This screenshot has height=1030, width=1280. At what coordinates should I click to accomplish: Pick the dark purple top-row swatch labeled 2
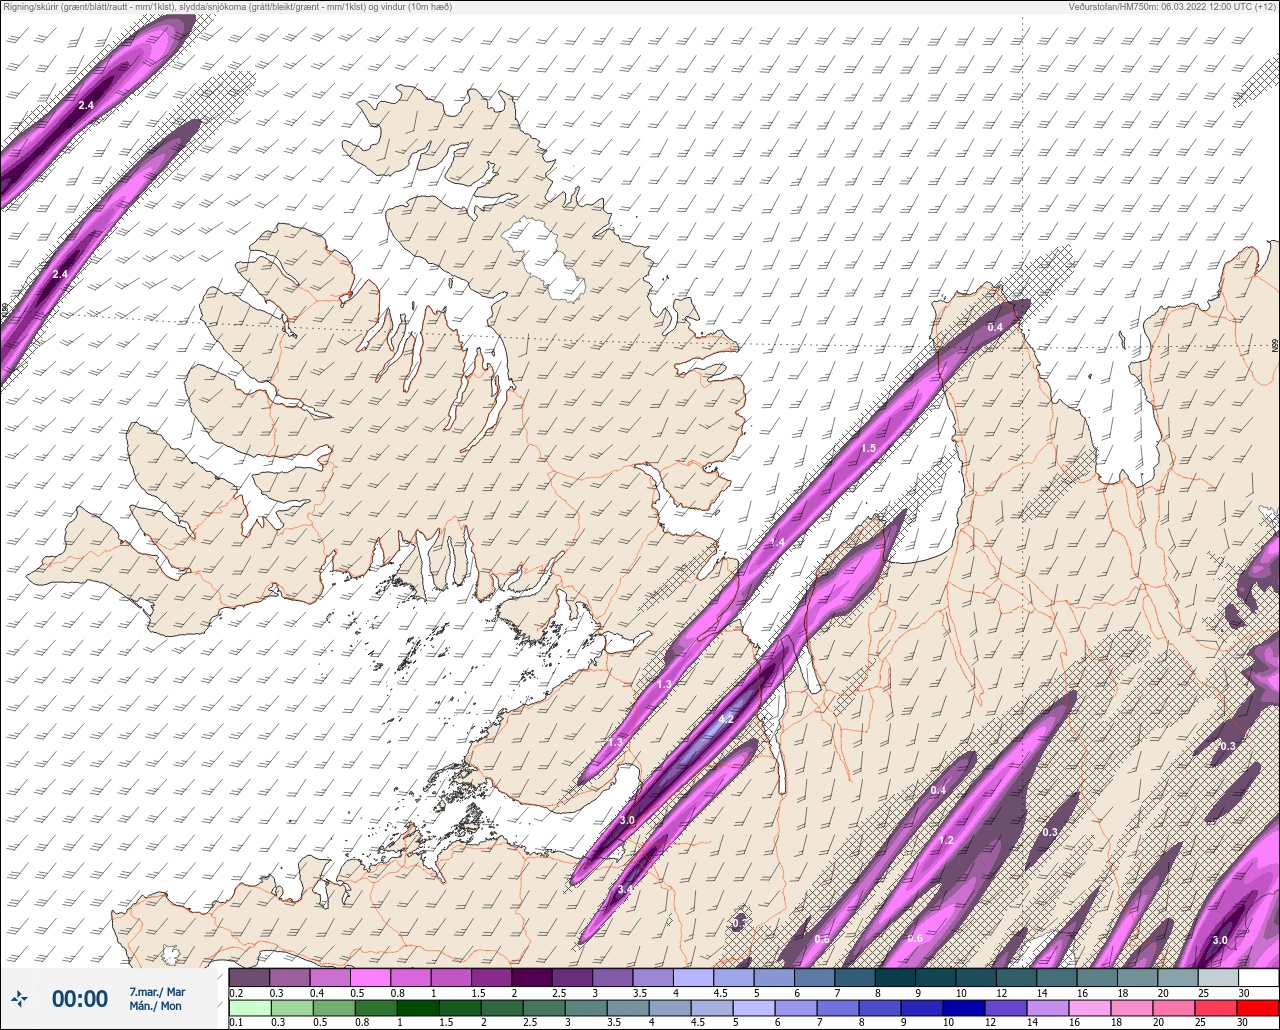click(x=531, y=977)
